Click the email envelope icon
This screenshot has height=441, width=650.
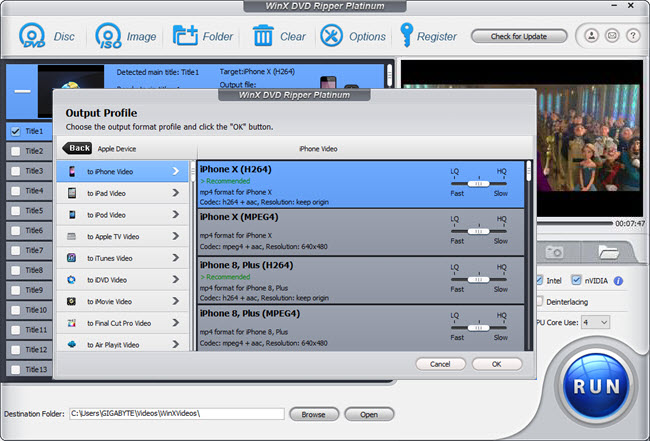pos(612,36)
